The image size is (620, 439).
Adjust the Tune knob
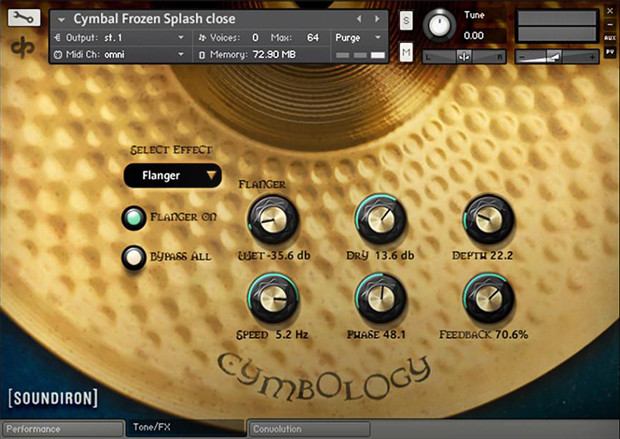click(439, 25)
